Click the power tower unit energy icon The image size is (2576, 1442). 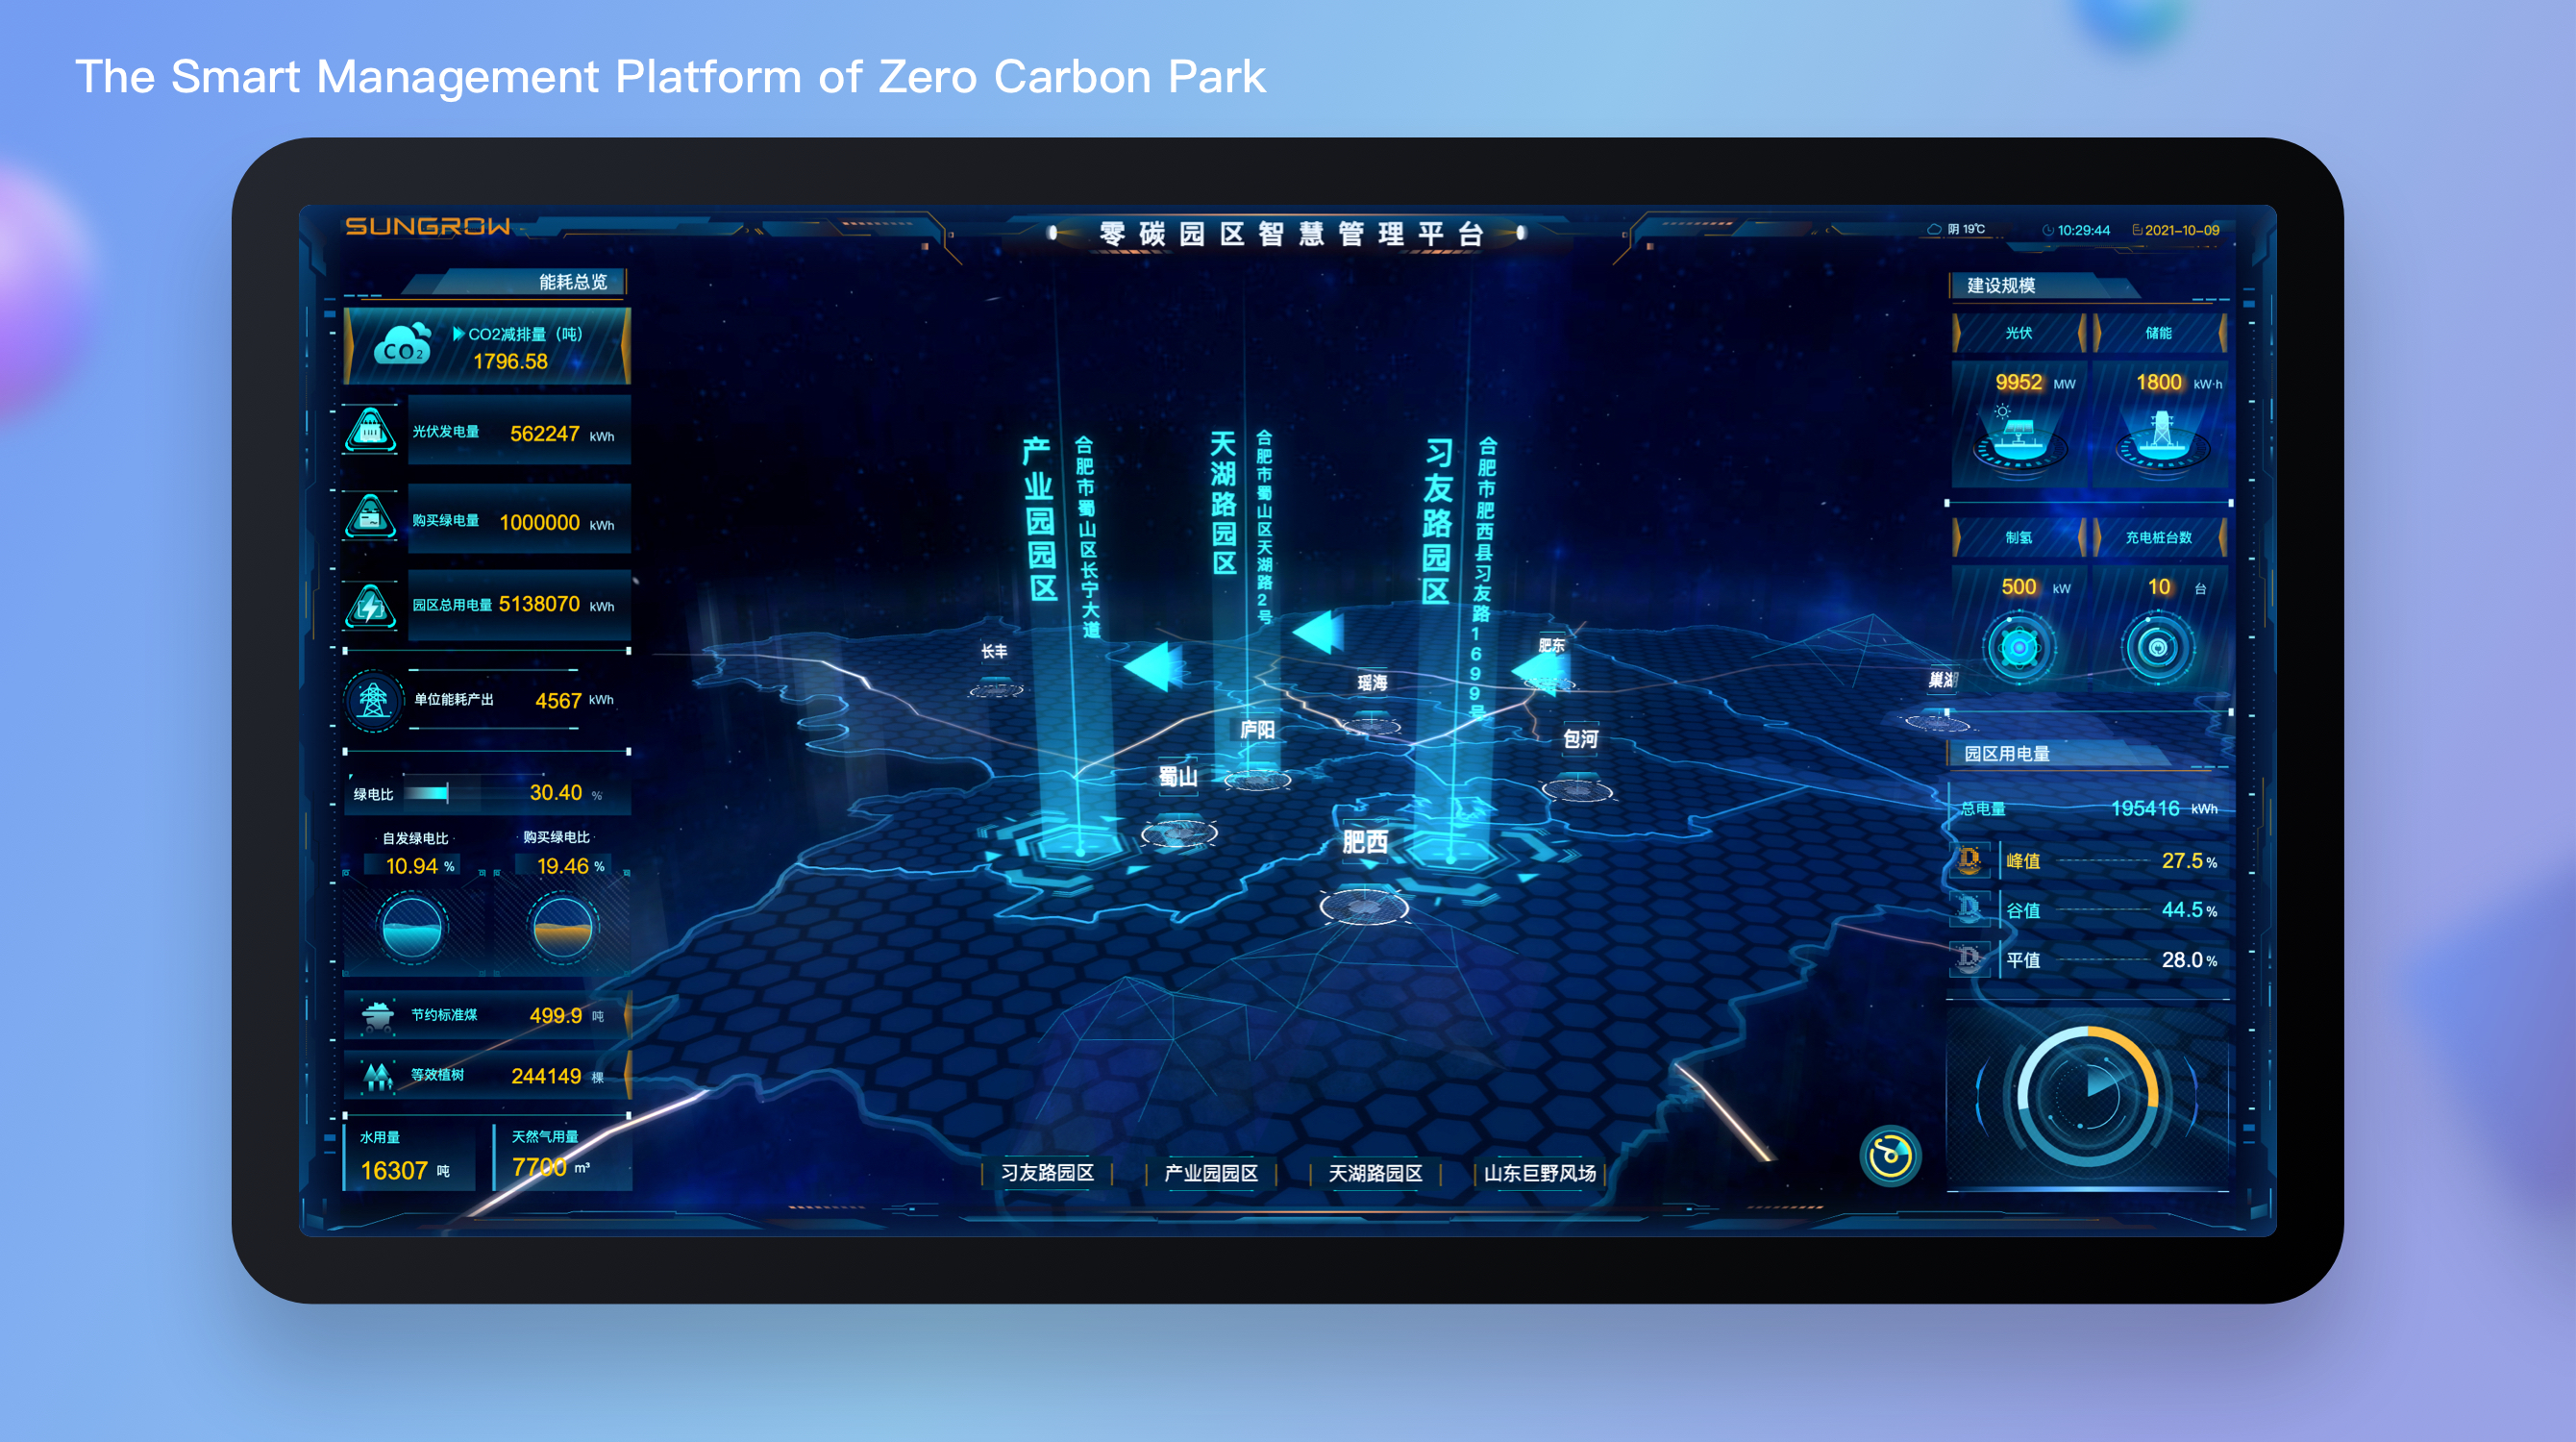(373, 700)
